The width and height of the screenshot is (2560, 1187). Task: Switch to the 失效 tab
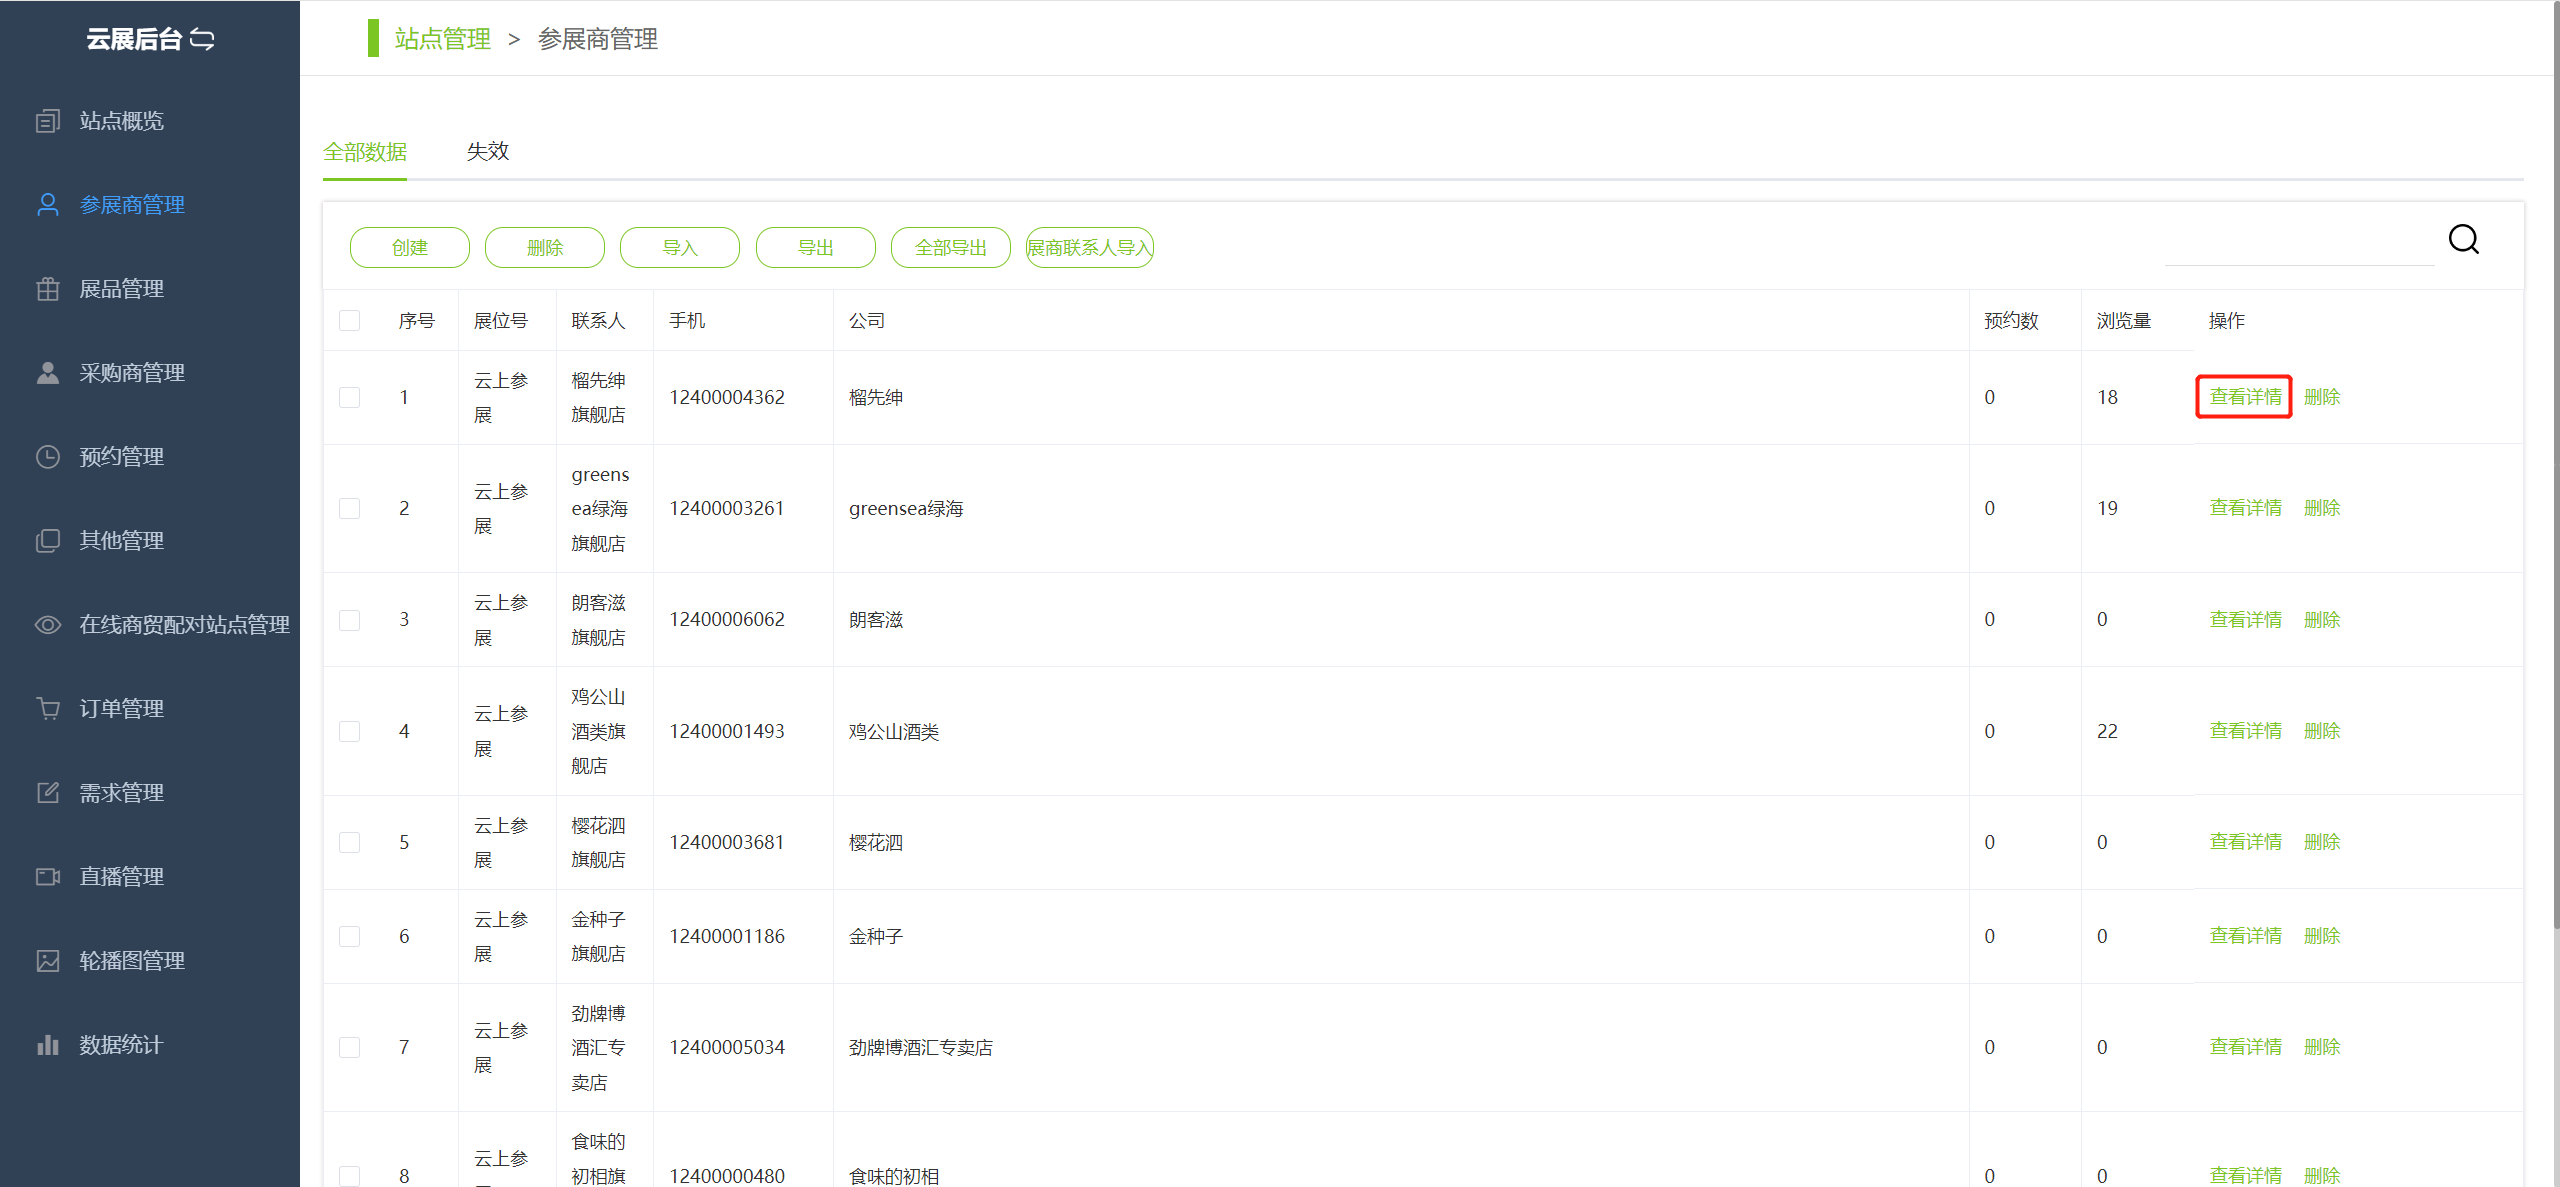pyautogui.click(x=488, y=151)
